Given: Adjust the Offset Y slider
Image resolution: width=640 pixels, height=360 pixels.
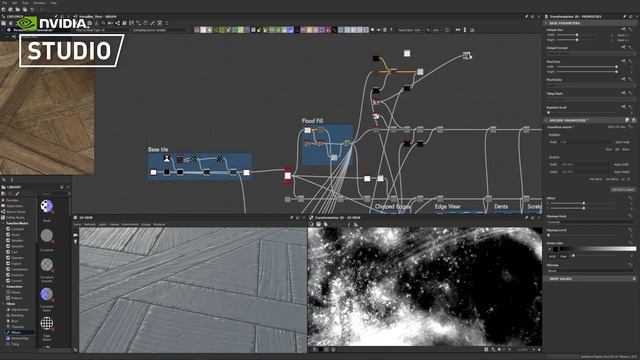Looking at the screenshot, I should pos(584,208).
